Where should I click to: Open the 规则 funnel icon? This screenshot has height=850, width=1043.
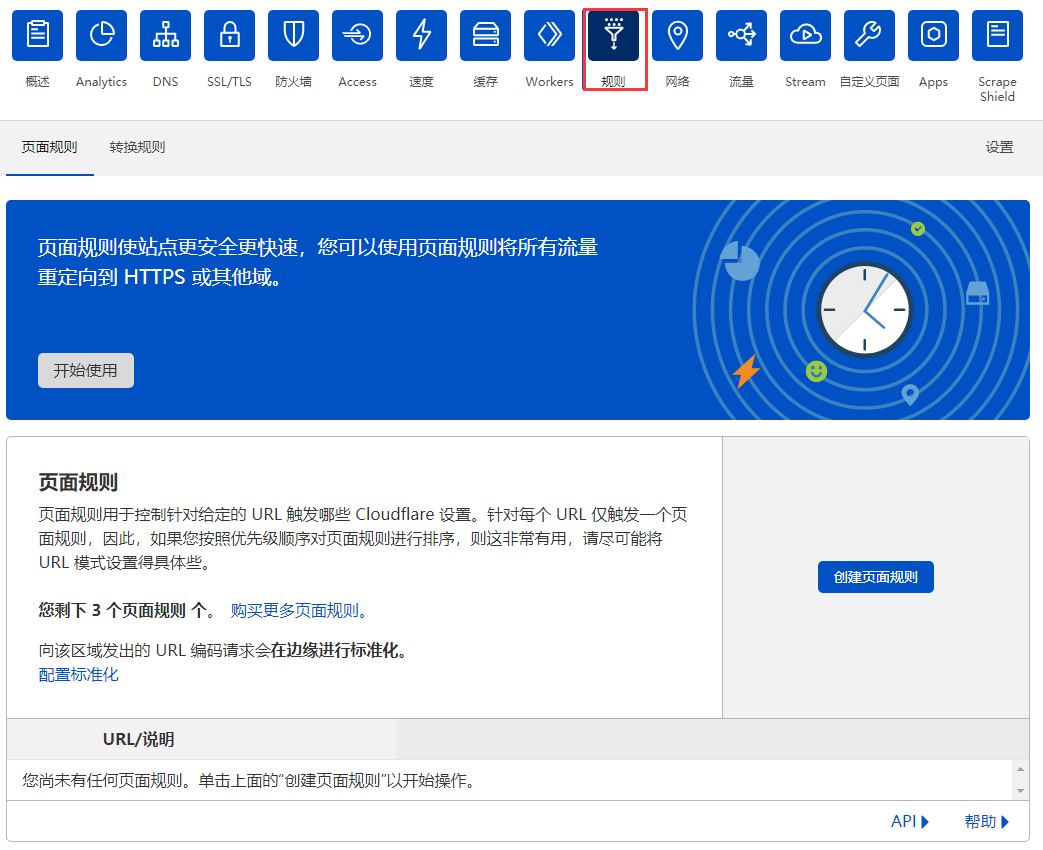pos(613,35)
